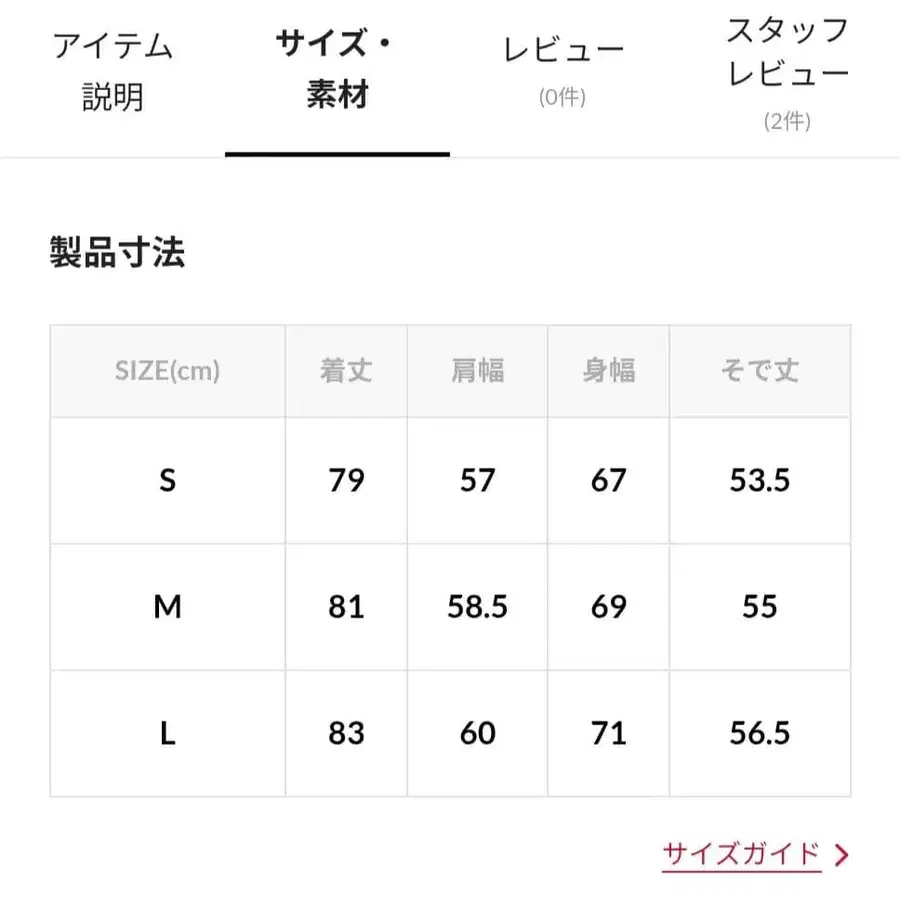Click the SIZE(cm) column header
Screen dimensions: 900x900
point(167,371)
